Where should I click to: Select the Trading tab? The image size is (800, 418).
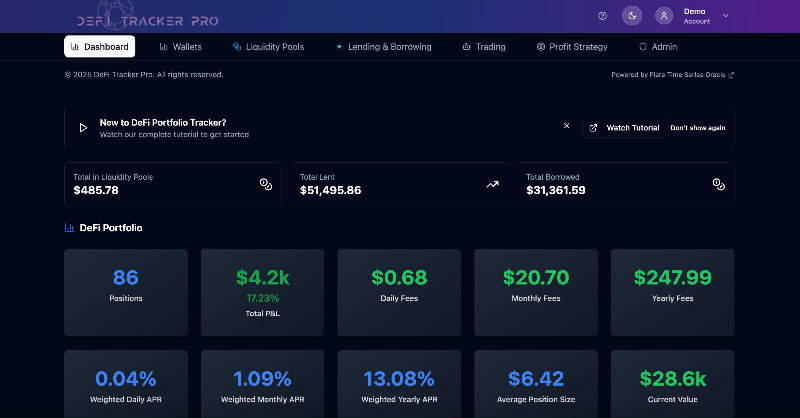point(484,46)
